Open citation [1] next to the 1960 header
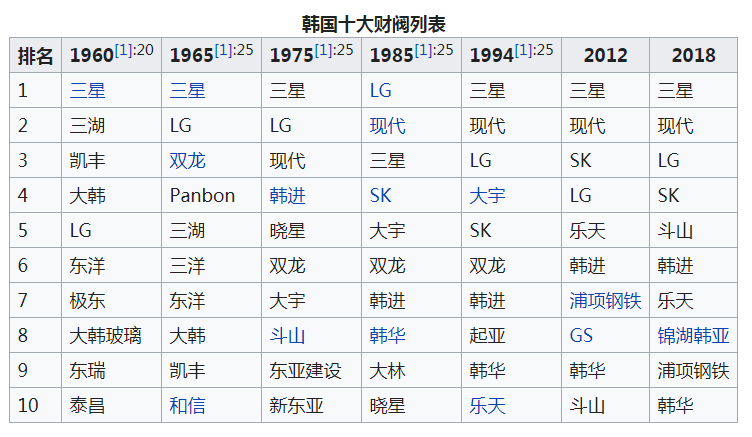The height and width of the screenshot is (437, 752). click(123, 50)
